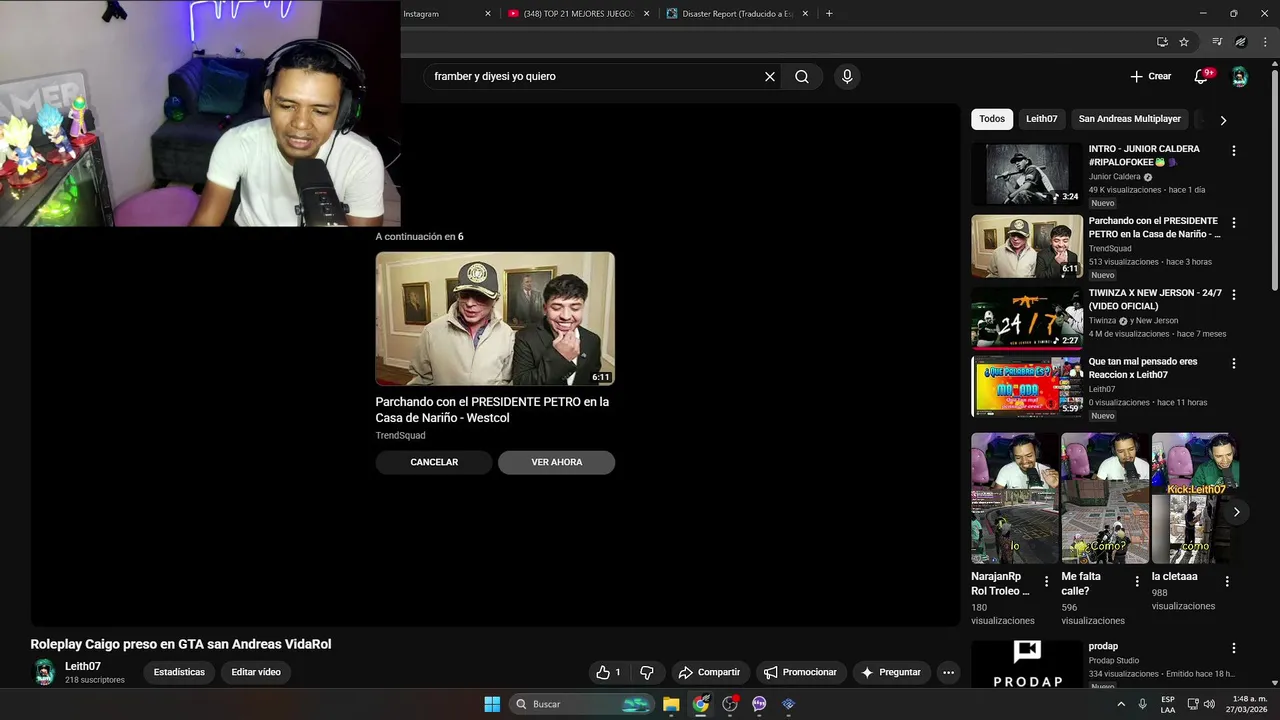The height and width of the screenshot is (720, 1280).
Task: Open 'Que tan mal pensado eres' video title
Action: tap(1143, 368)
